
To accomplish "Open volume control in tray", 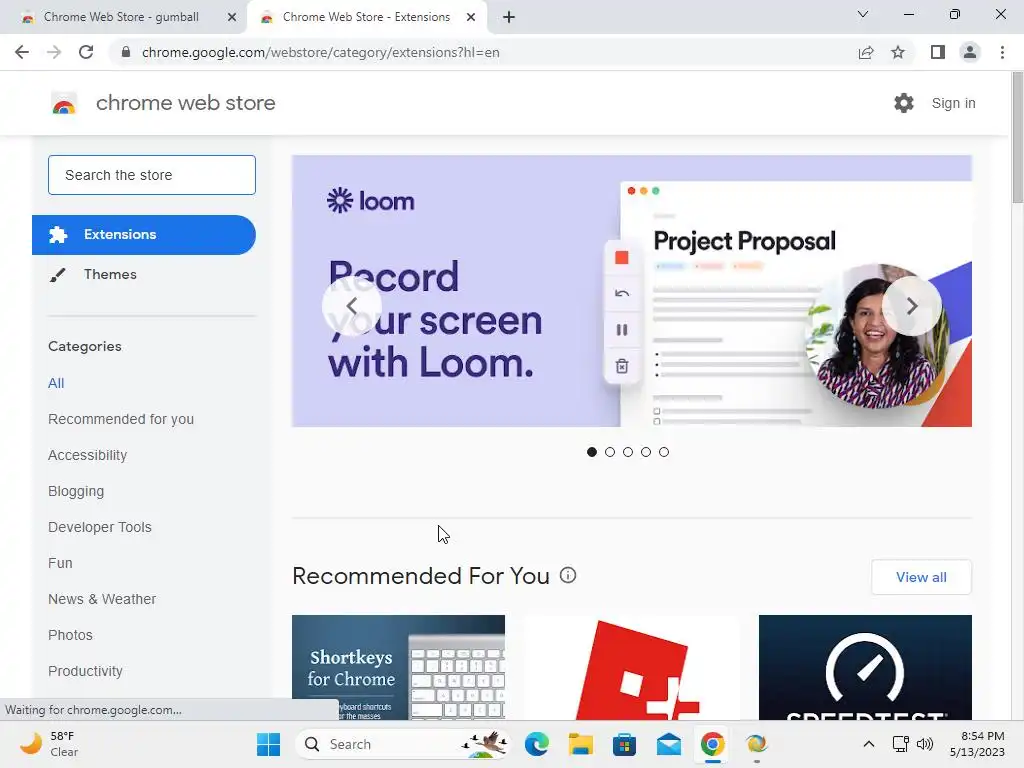I will click(925, 744).
